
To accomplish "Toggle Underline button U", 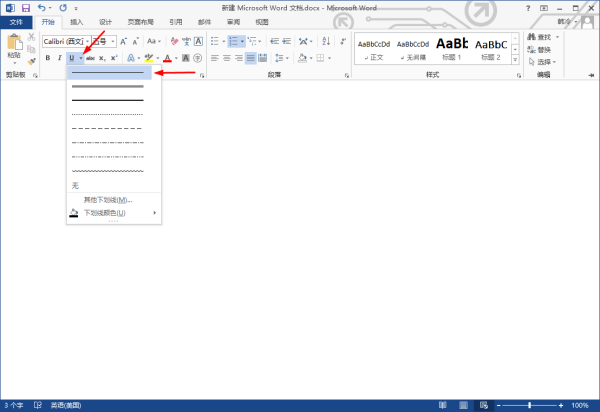I will tap(72, 58).
